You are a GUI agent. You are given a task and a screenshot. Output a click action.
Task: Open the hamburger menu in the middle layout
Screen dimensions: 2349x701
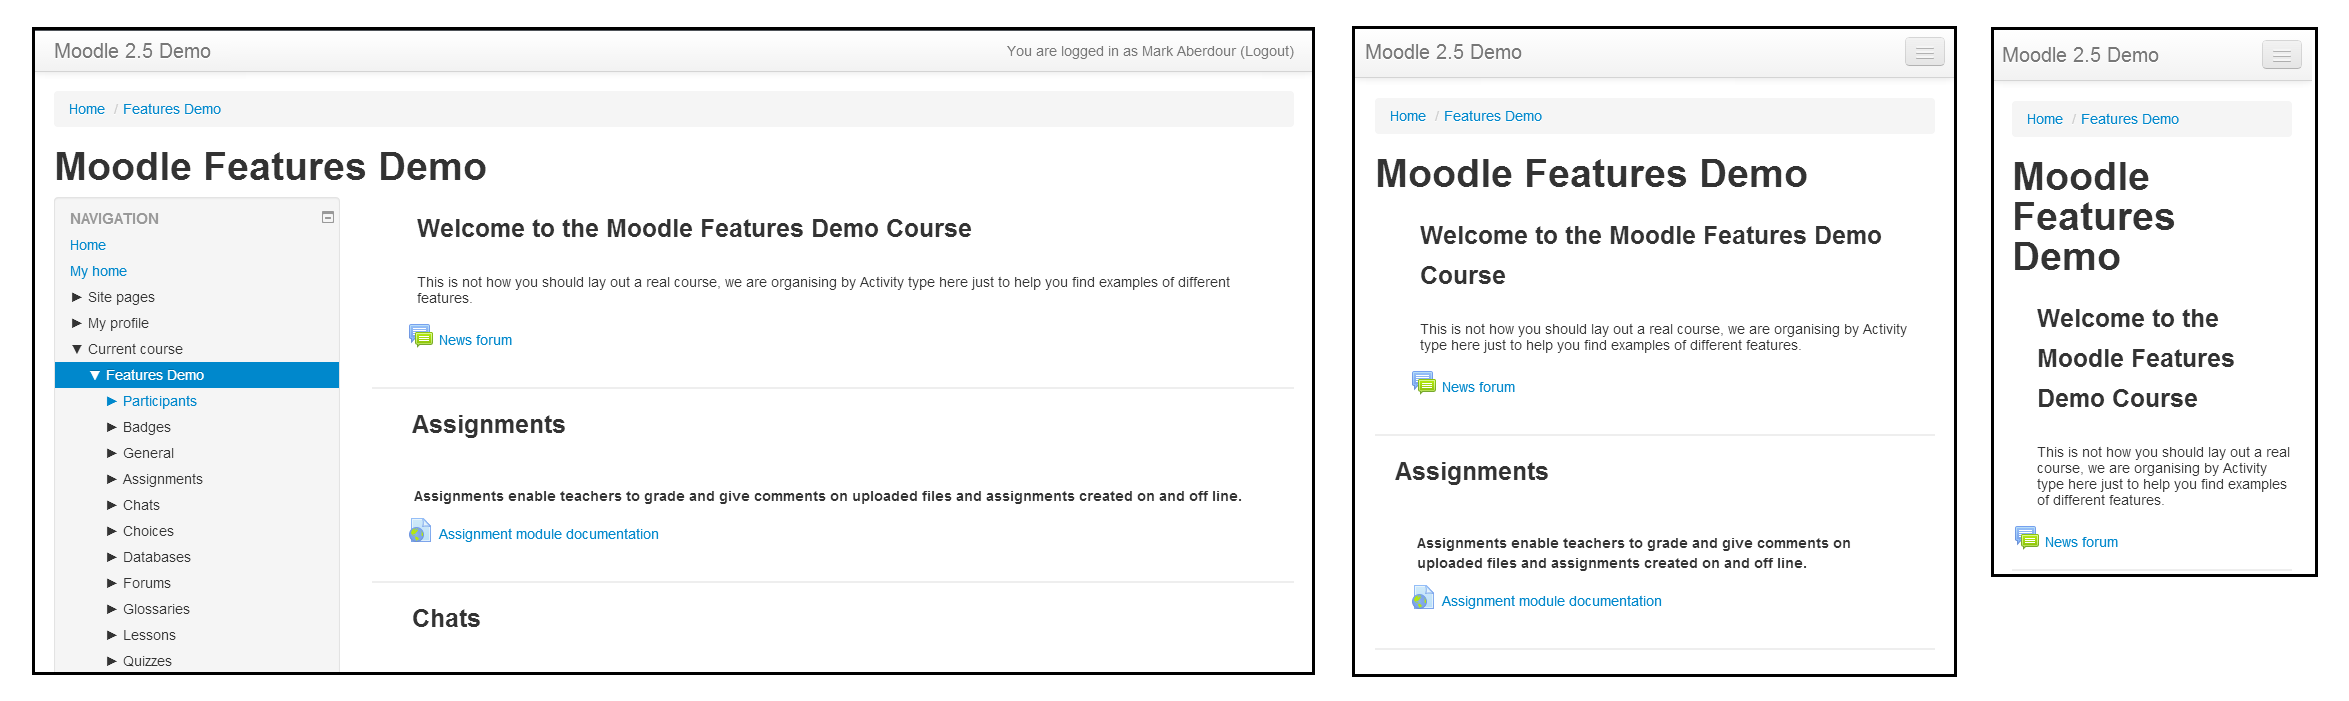coord(1924,53)
